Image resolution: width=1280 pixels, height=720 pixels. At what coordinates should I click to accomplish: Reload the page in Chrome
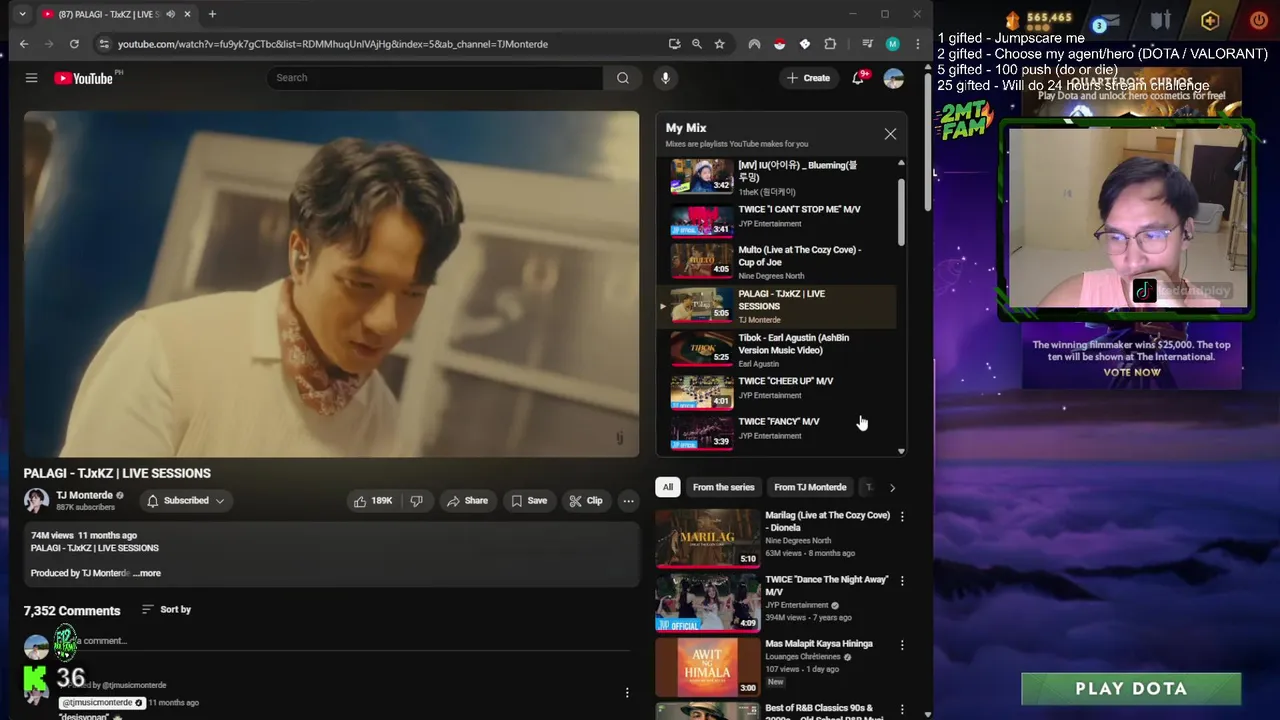click(74, 44)
